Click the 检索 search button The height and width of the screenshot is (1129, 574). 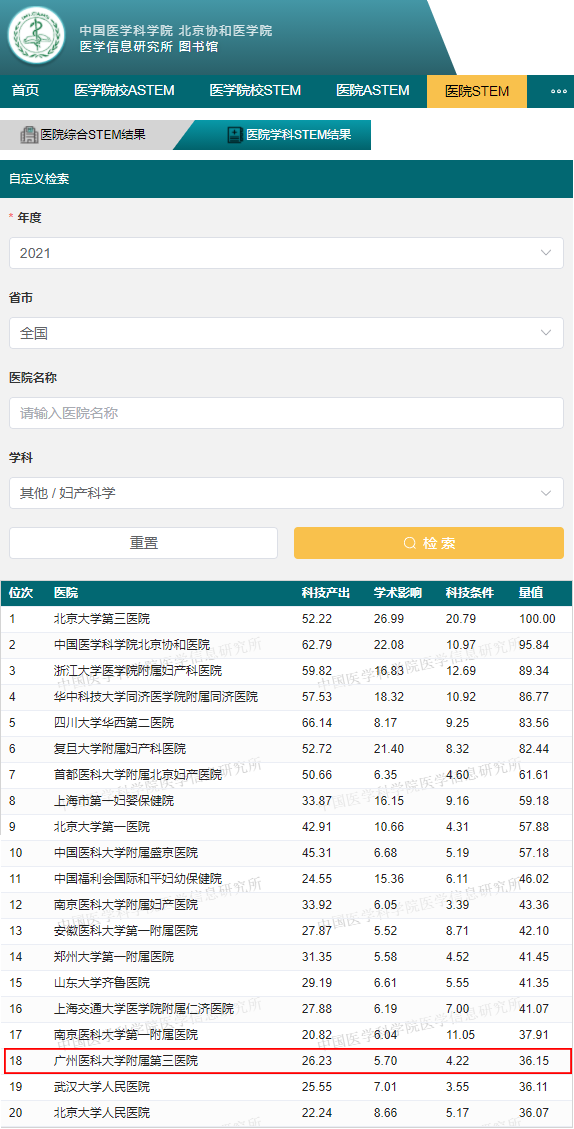429,543
